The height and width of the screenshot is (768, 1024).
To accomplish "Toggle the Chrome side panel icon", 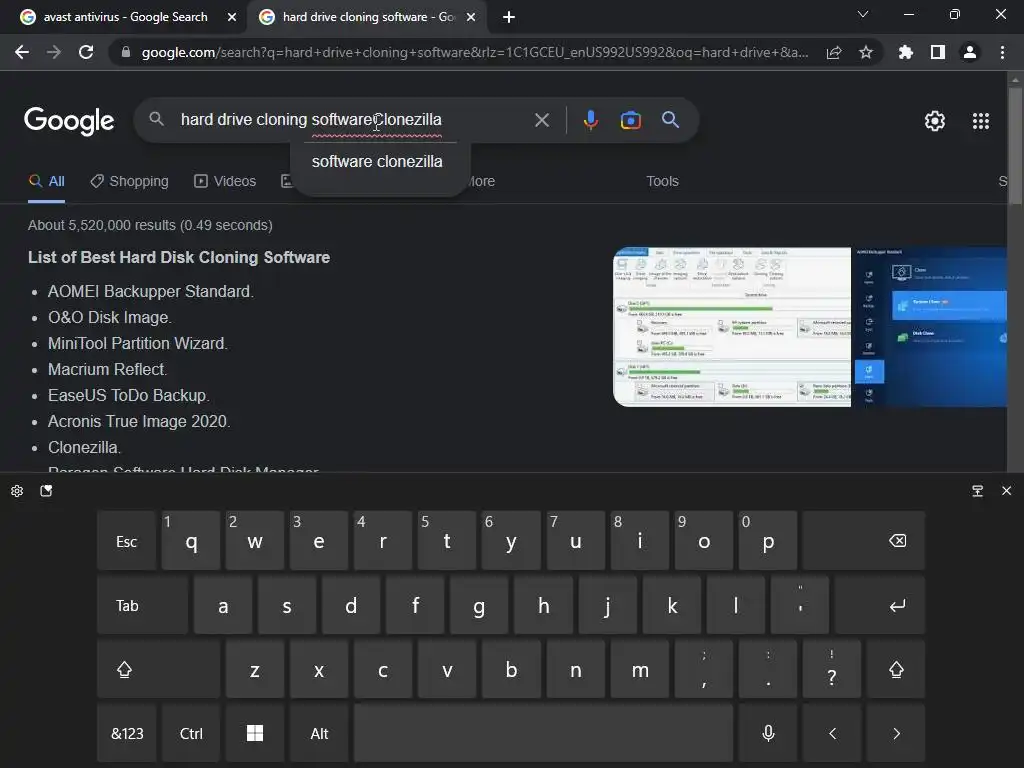I will pos(938,52).
